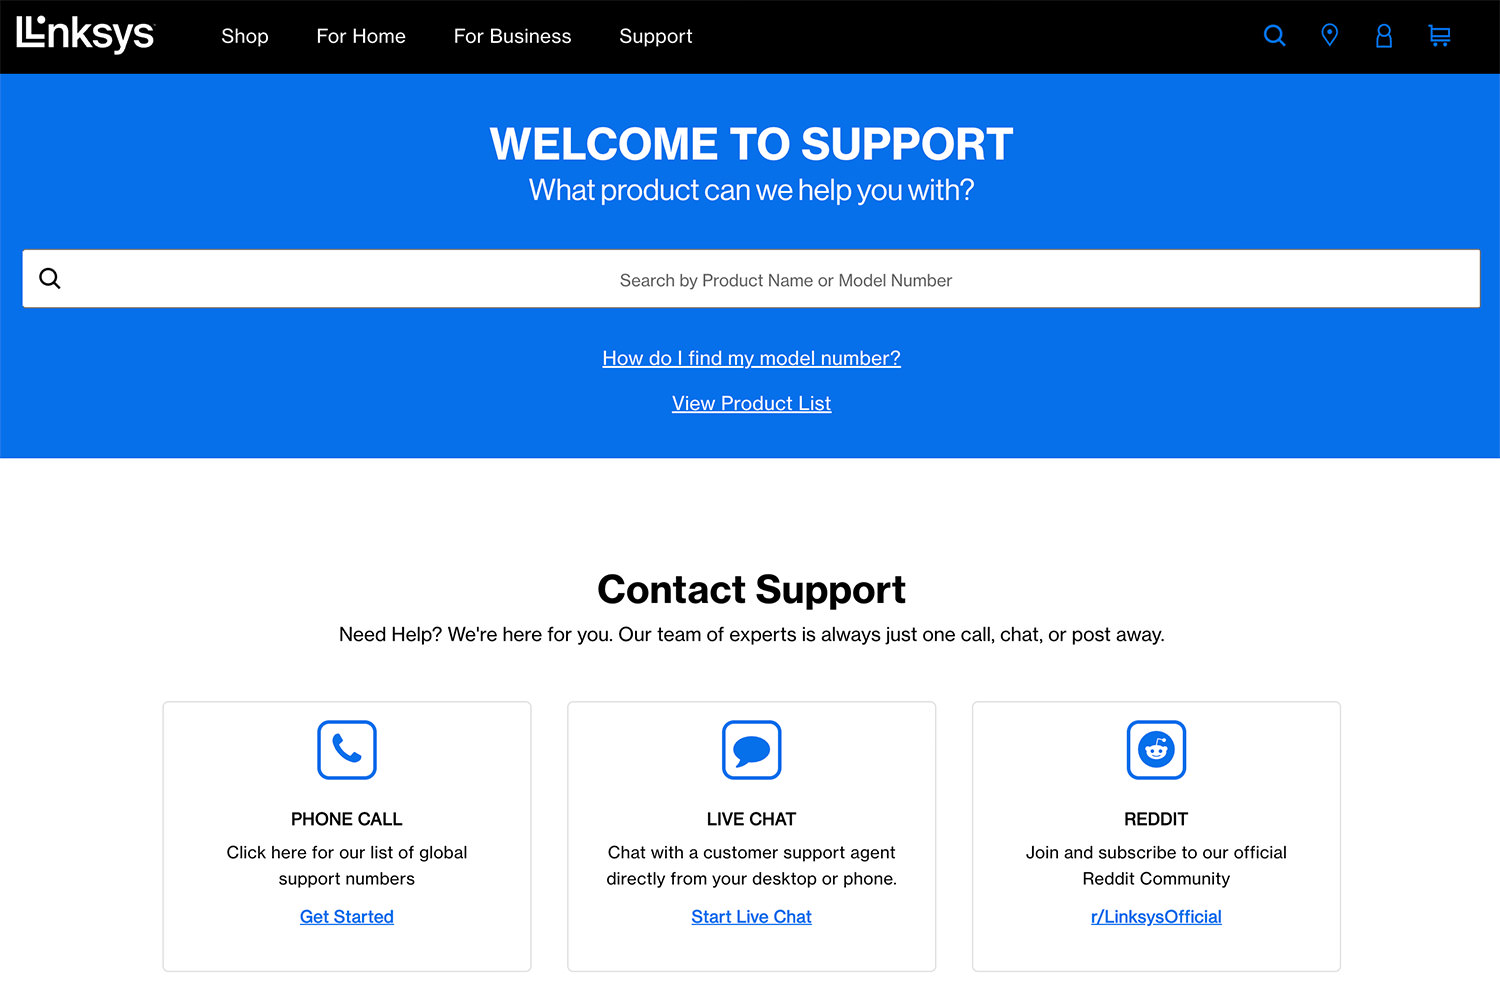The width and height of the screenshot is (1500, 1000).
Task: Click the Contact Support heading
Action: (x=751, y=589)
